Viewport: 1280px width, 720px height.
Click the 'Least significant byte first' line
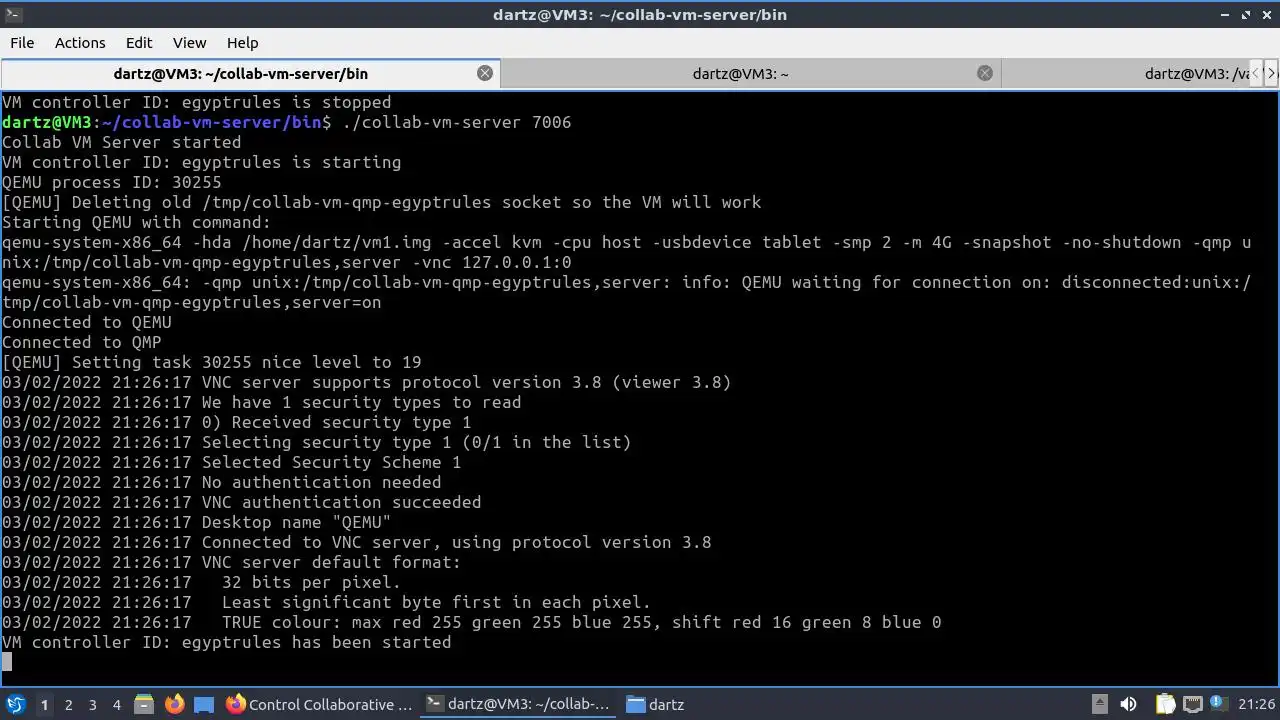(x=327, y=602)
